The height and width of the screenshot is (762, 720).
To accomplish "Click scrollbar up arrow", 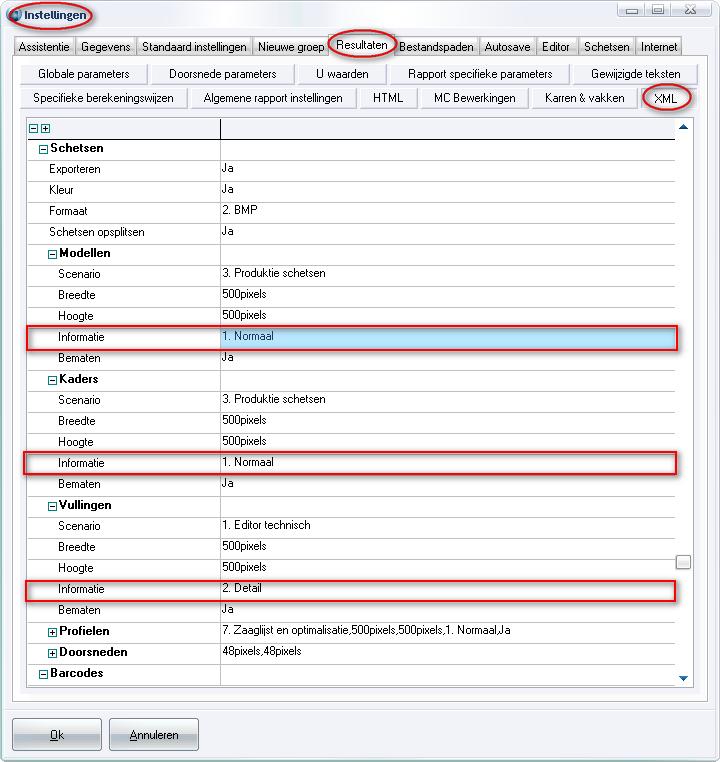I will pyautogui.click(x=683, y=127).
